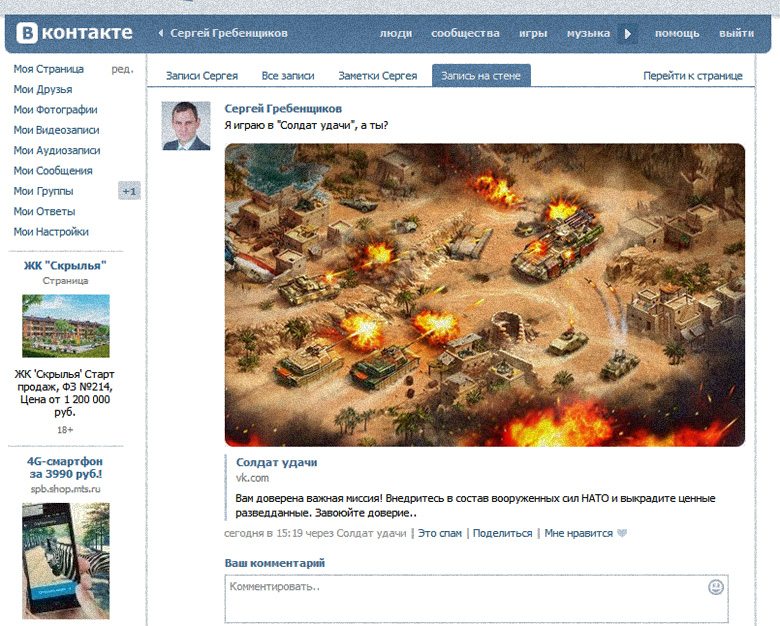This screenshot has width=780, height=626.
Task: Click Поделиться to share the post
Action: click(502, 533)
